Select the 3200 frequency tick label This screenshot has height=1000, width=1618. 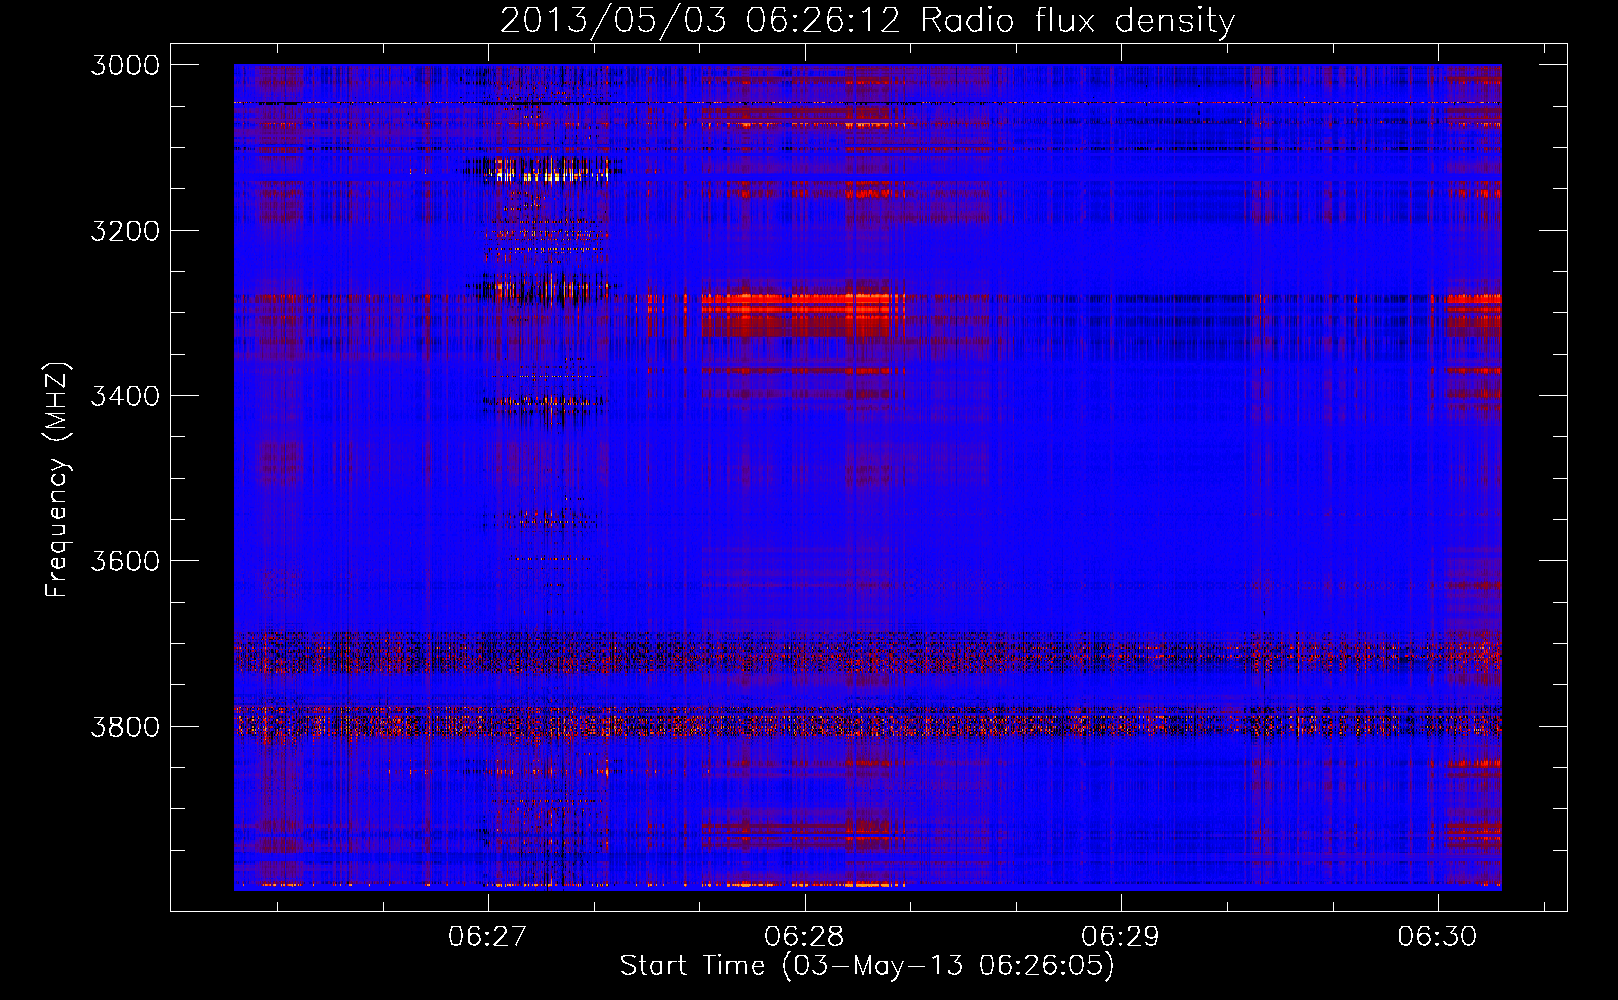[x=125, y=231]
